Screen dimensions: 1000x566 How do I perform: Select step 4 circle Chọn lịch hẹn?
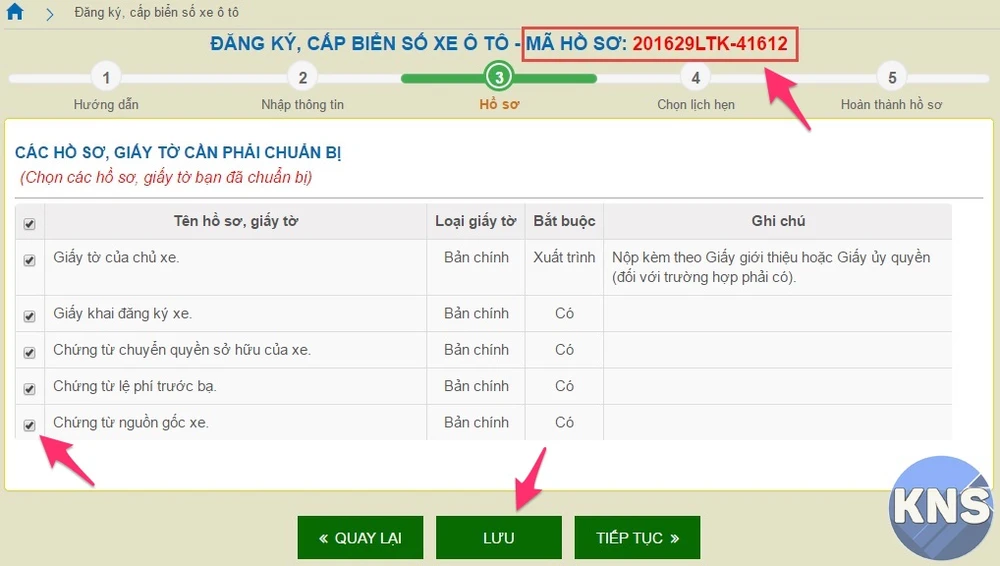point(696,78)
